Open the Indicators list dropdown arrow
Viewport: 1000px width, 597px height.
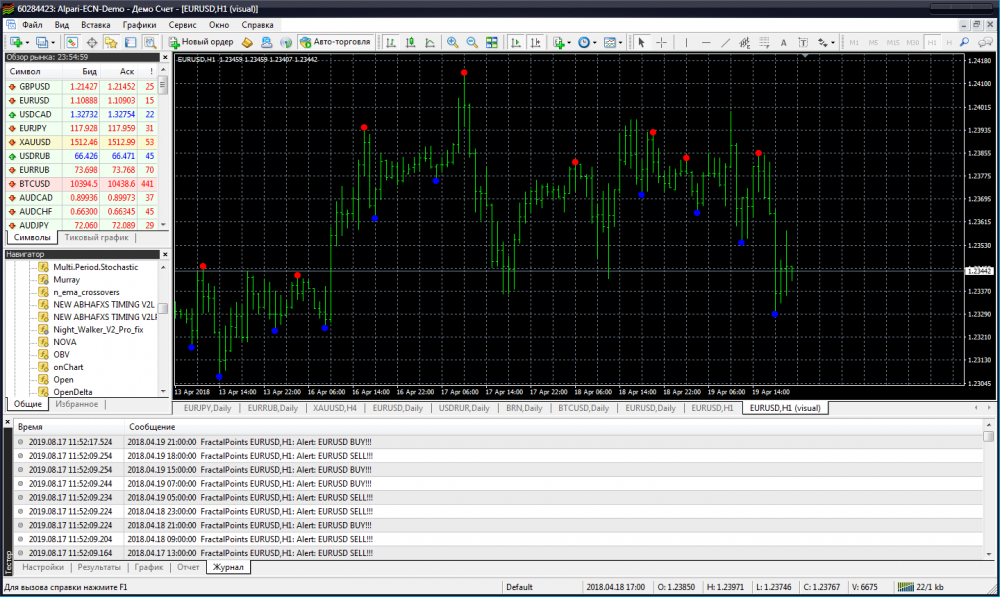click(x=569, y=43)
